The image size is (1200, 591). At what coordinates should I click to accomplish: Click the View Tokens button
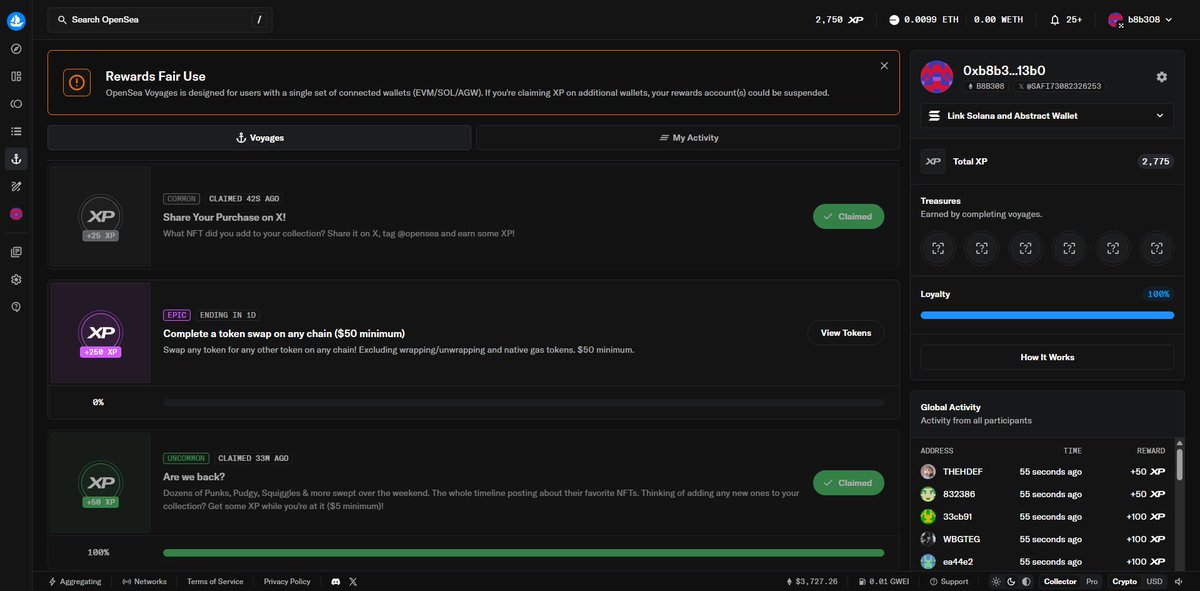pos(846,333)
